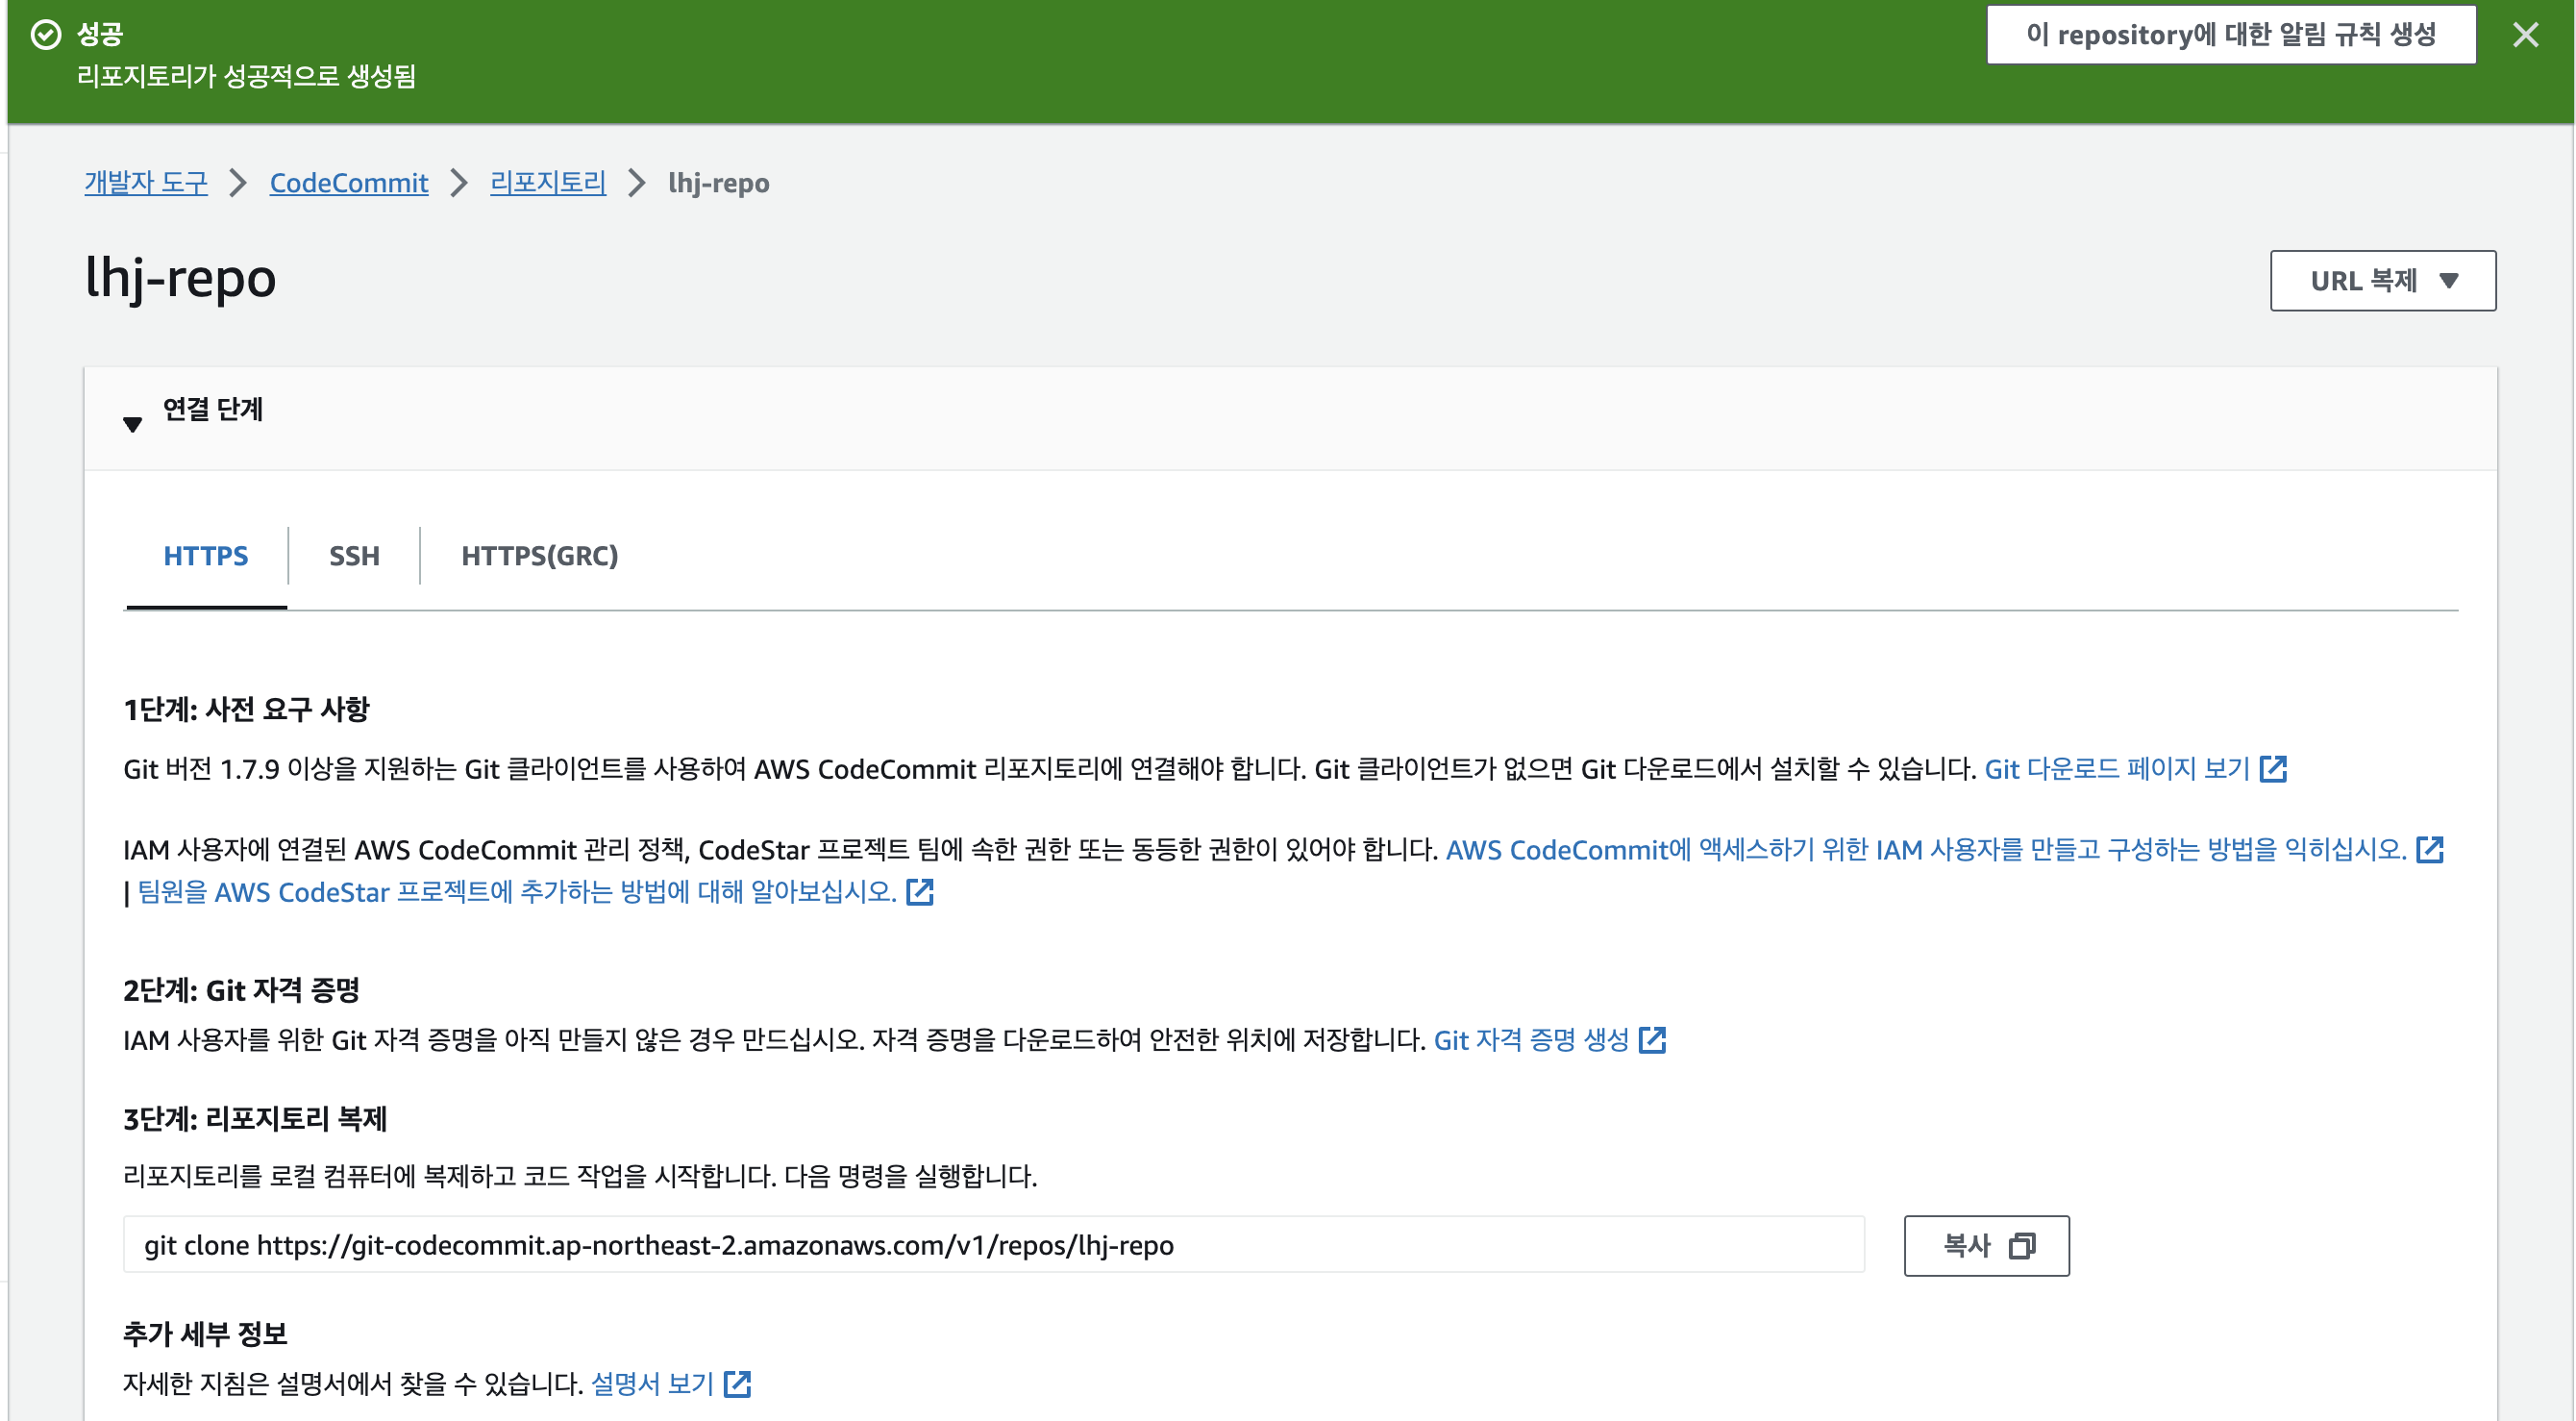Click external link icon after the CodeStar team member link
The height and width of the screenshot is (1421, 2576).
coord(919,891)
